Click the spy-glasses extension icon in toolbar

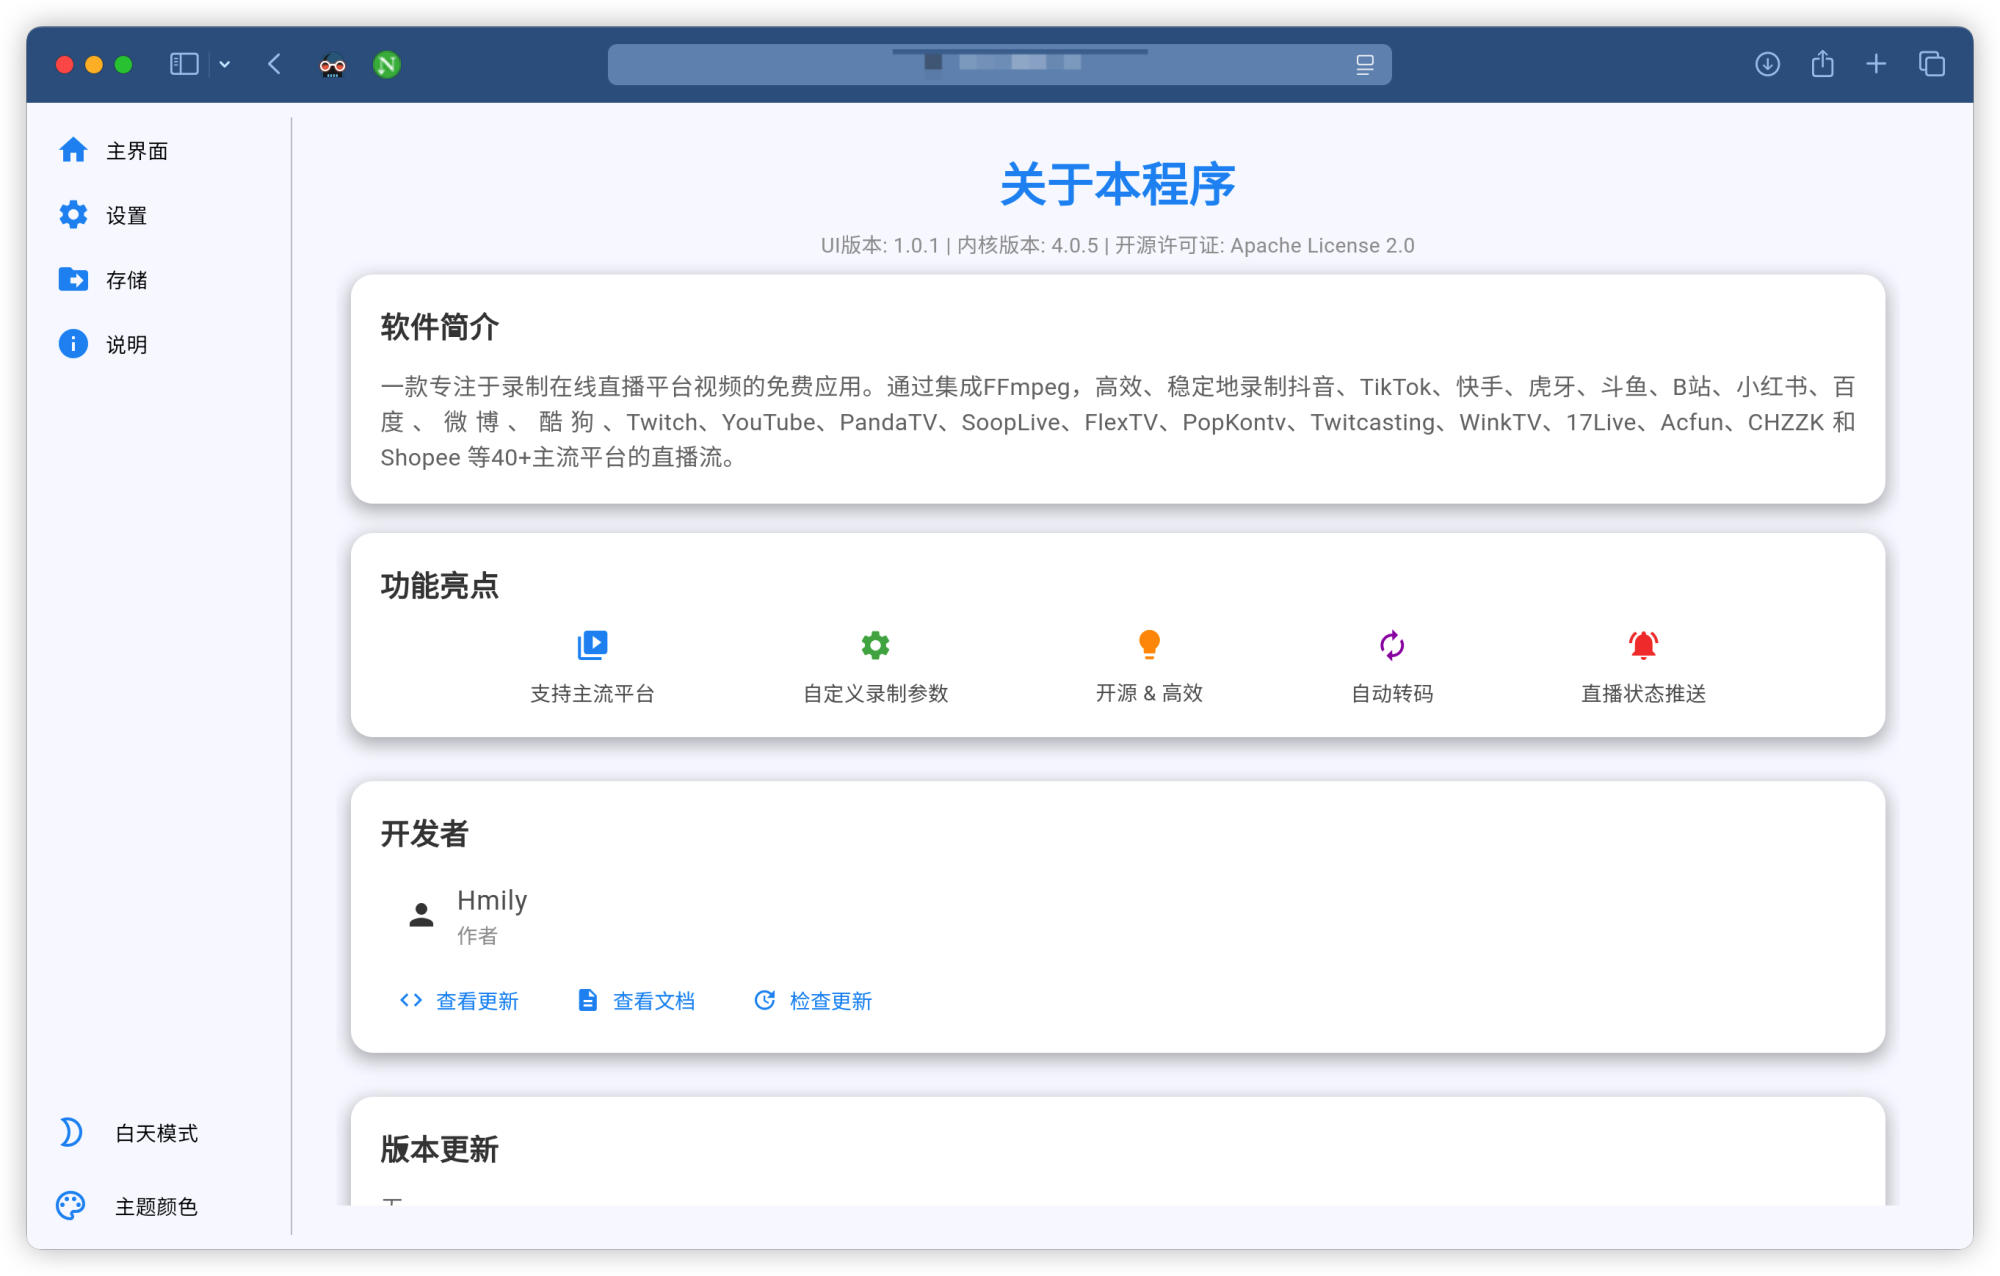coord(332,65)
